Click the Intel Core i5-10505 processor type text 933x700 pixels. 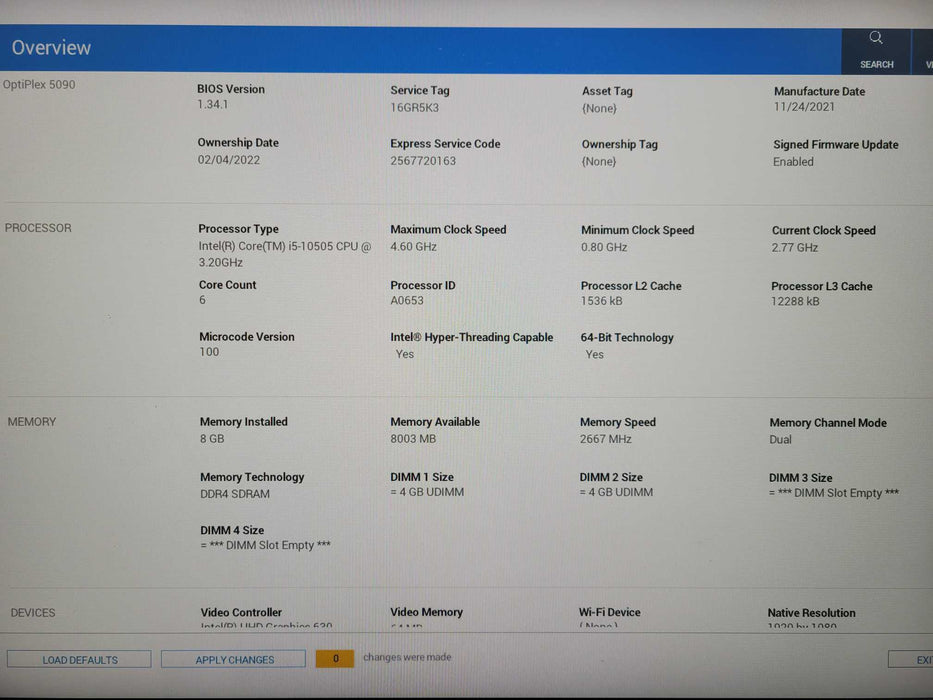point(285,254)
